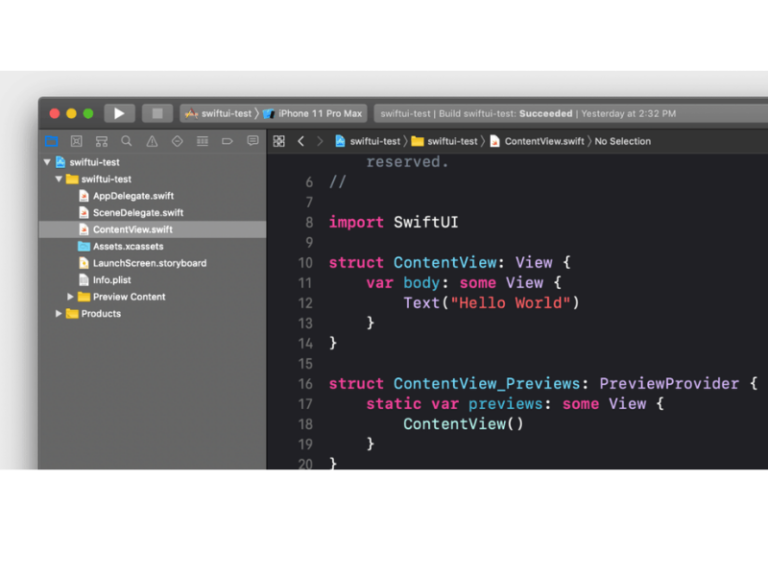Click ContentView.swift in the jump bar
The width and height of the screenshot is (768, 576).
[543, 141]
